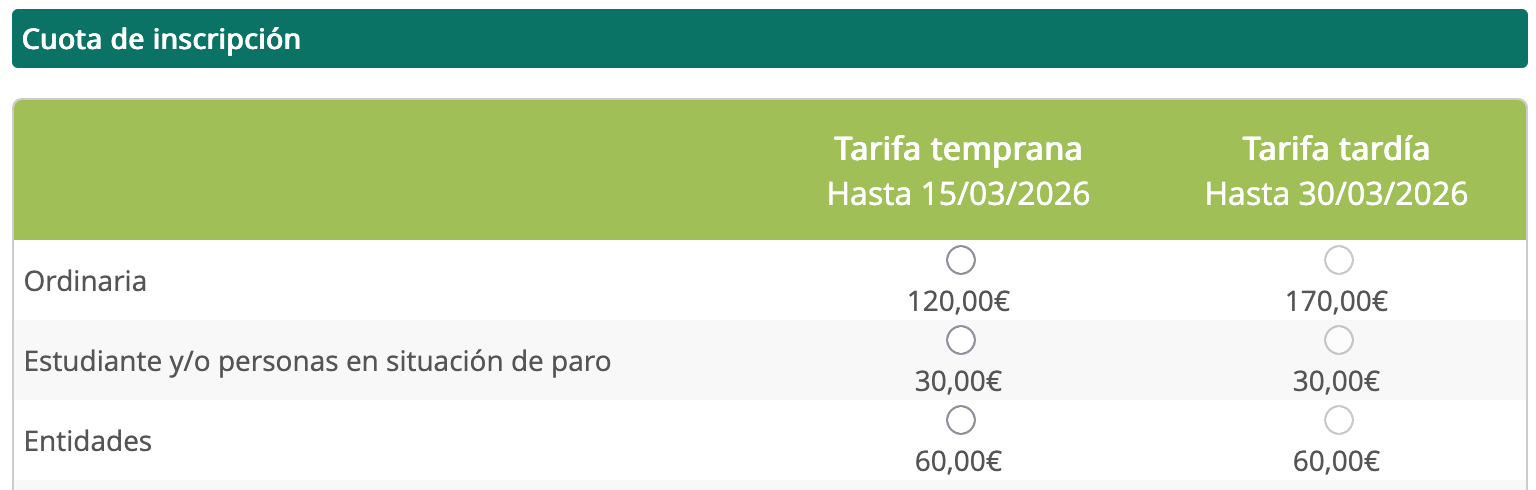The image size is (1536, 490).
Task: Click the Hasta 30/03/2026 deadline text
Action: (1336, 193)
